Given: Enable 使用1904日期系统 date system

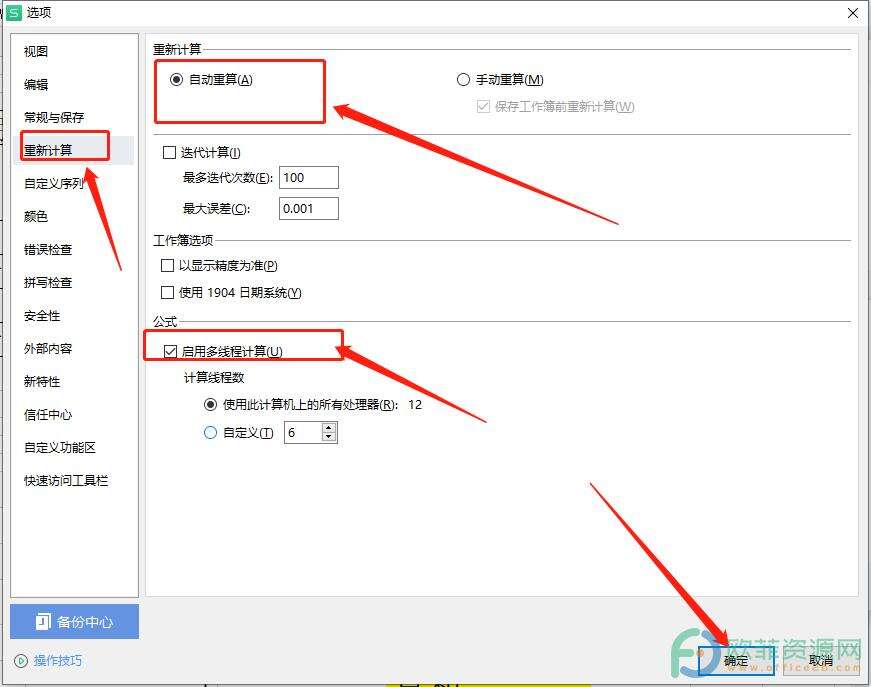Looking at the screenshot, I should pos(167,293).
